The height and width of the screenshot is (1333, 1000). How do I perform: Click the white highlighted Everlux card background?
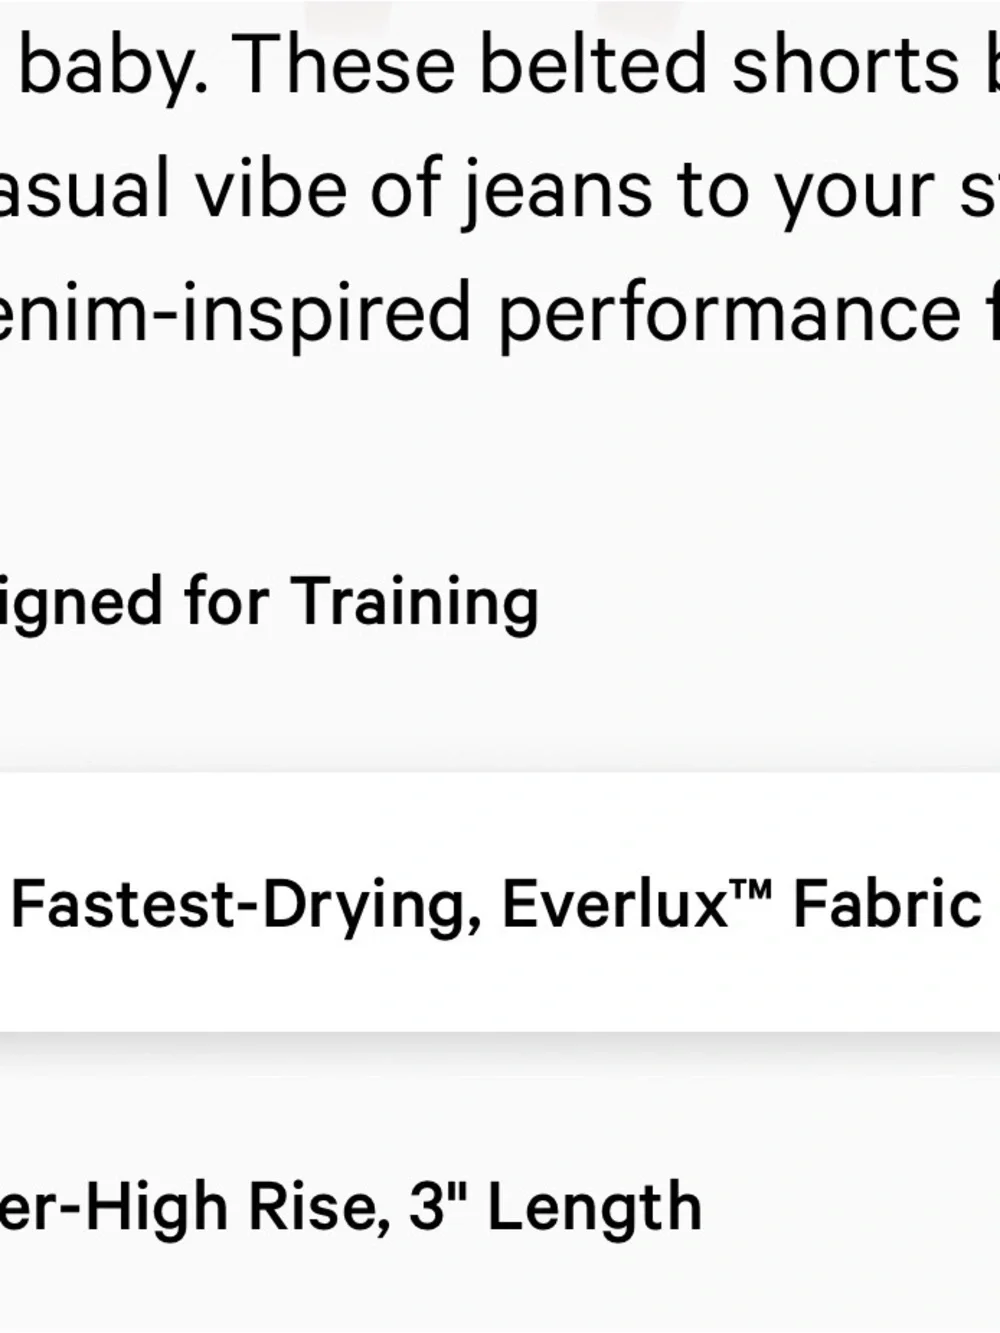500,903
